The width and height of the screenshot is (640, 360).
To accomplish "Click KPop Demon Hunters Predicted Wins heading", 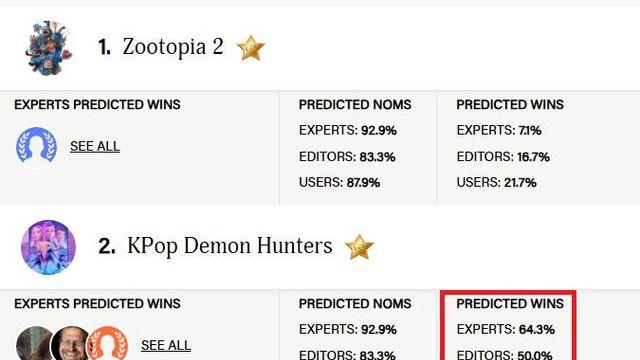I will (510, 304).
